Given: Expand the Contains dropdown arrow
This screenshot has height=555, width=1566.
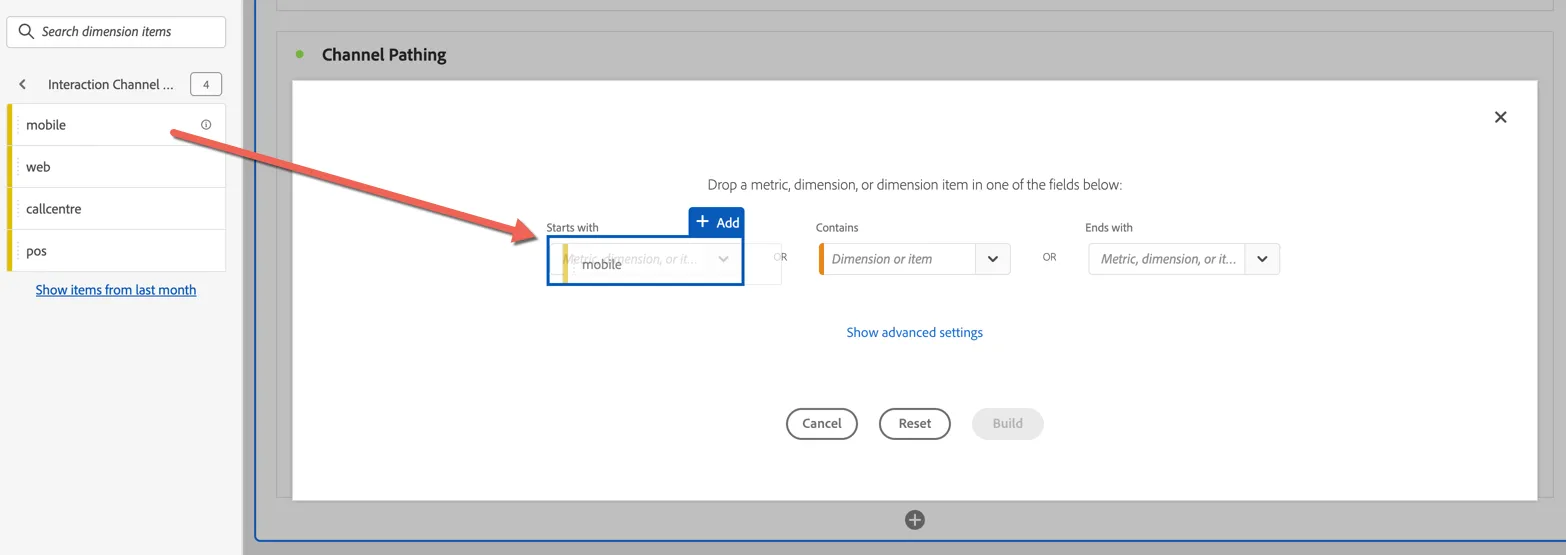Looking at the screenshot, I should point(992,259).
